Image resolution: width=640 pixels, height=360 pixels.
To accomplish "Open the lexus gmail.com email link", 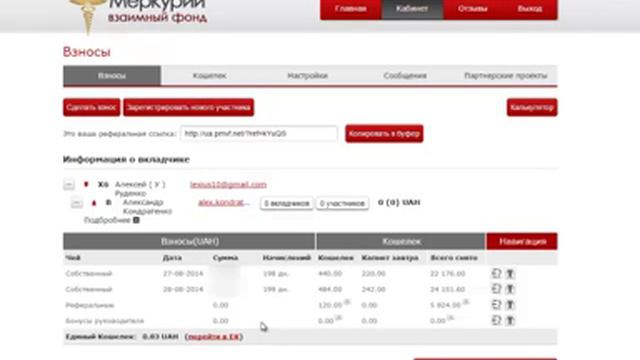I will [228, 184].
